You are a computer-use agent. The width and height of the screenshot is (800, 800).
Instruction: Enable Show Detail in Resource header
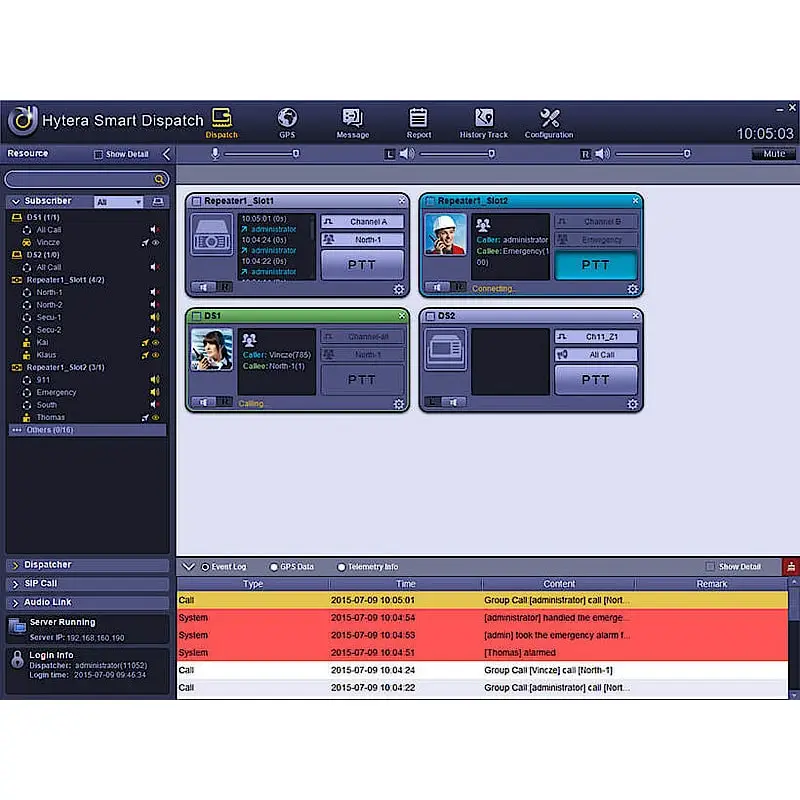click(x=98, y=155)
